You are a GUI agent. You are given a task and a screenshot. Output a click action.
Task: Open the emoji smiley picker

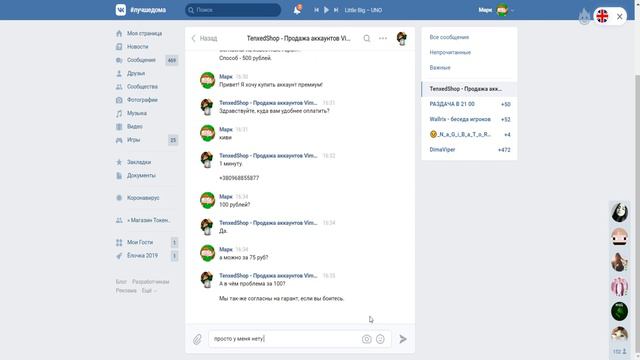coord(380,339)
